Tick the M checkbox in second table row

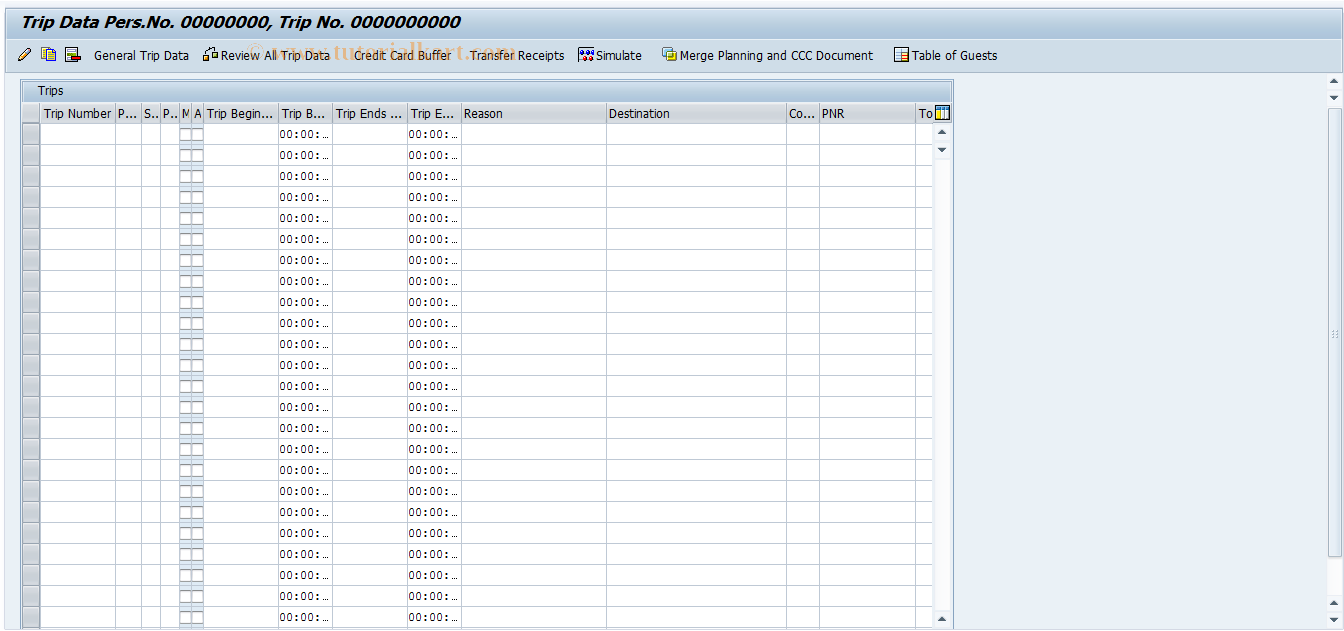pos(185,155)
